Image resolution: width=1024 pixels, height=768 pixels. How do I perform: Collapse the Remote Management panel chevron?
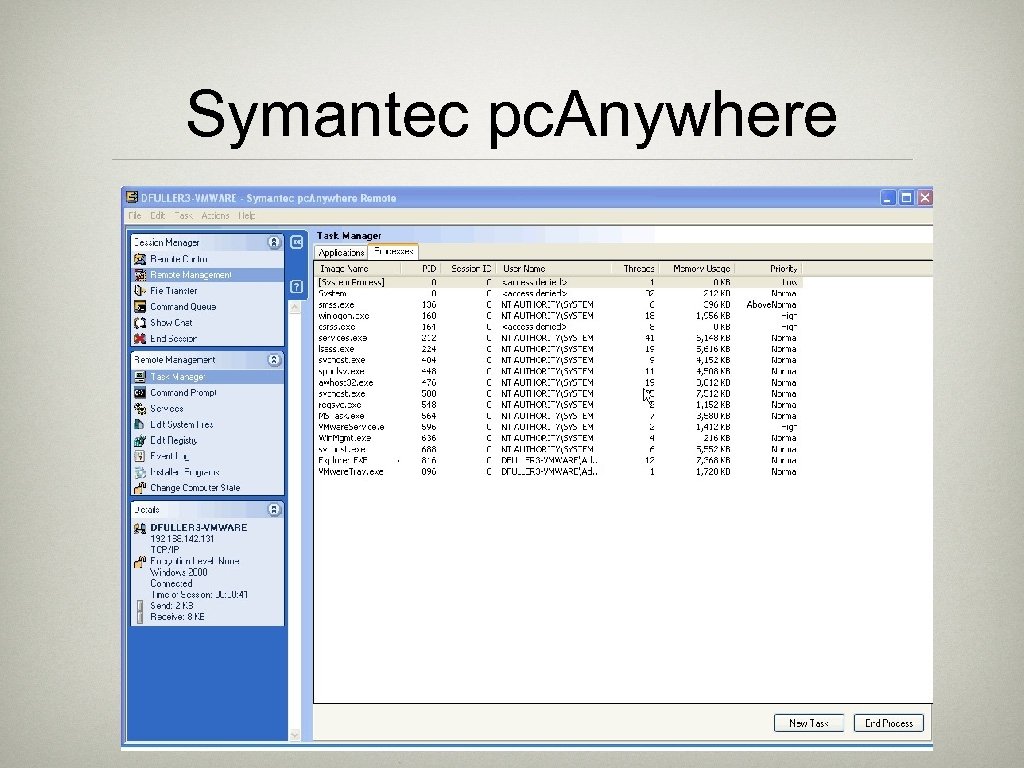pyautogui.click(x=274, y=360)
